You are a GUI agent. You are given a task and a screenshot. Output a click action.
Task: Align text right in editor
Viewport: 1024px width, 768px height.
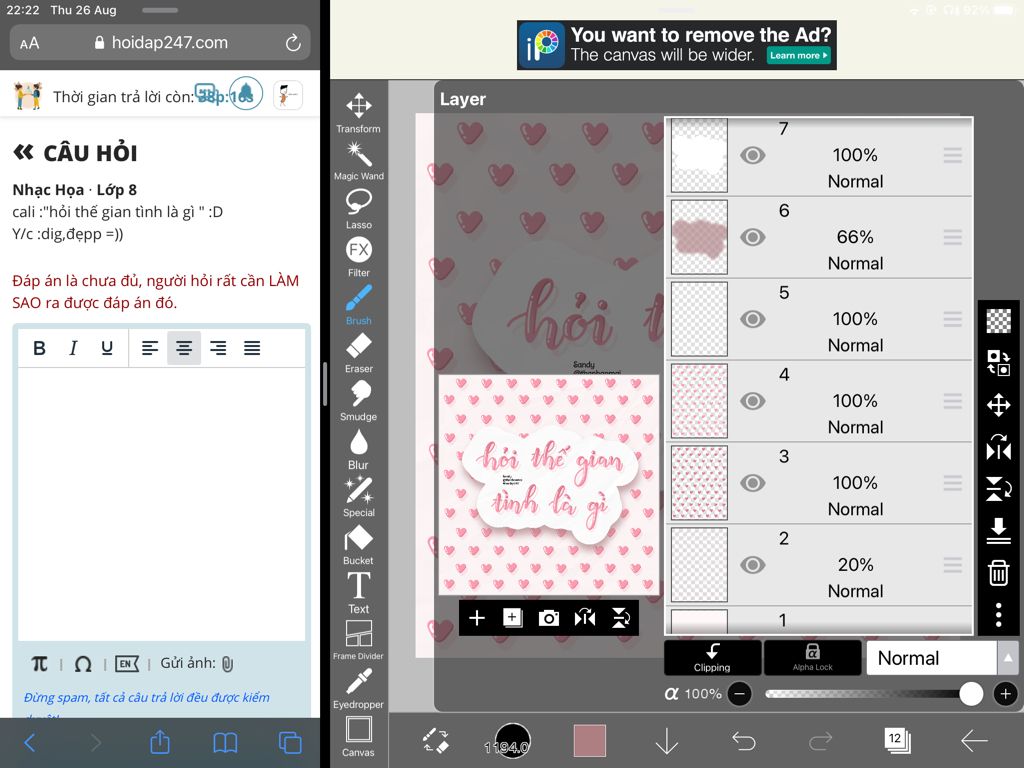click(x=218, y=348)
